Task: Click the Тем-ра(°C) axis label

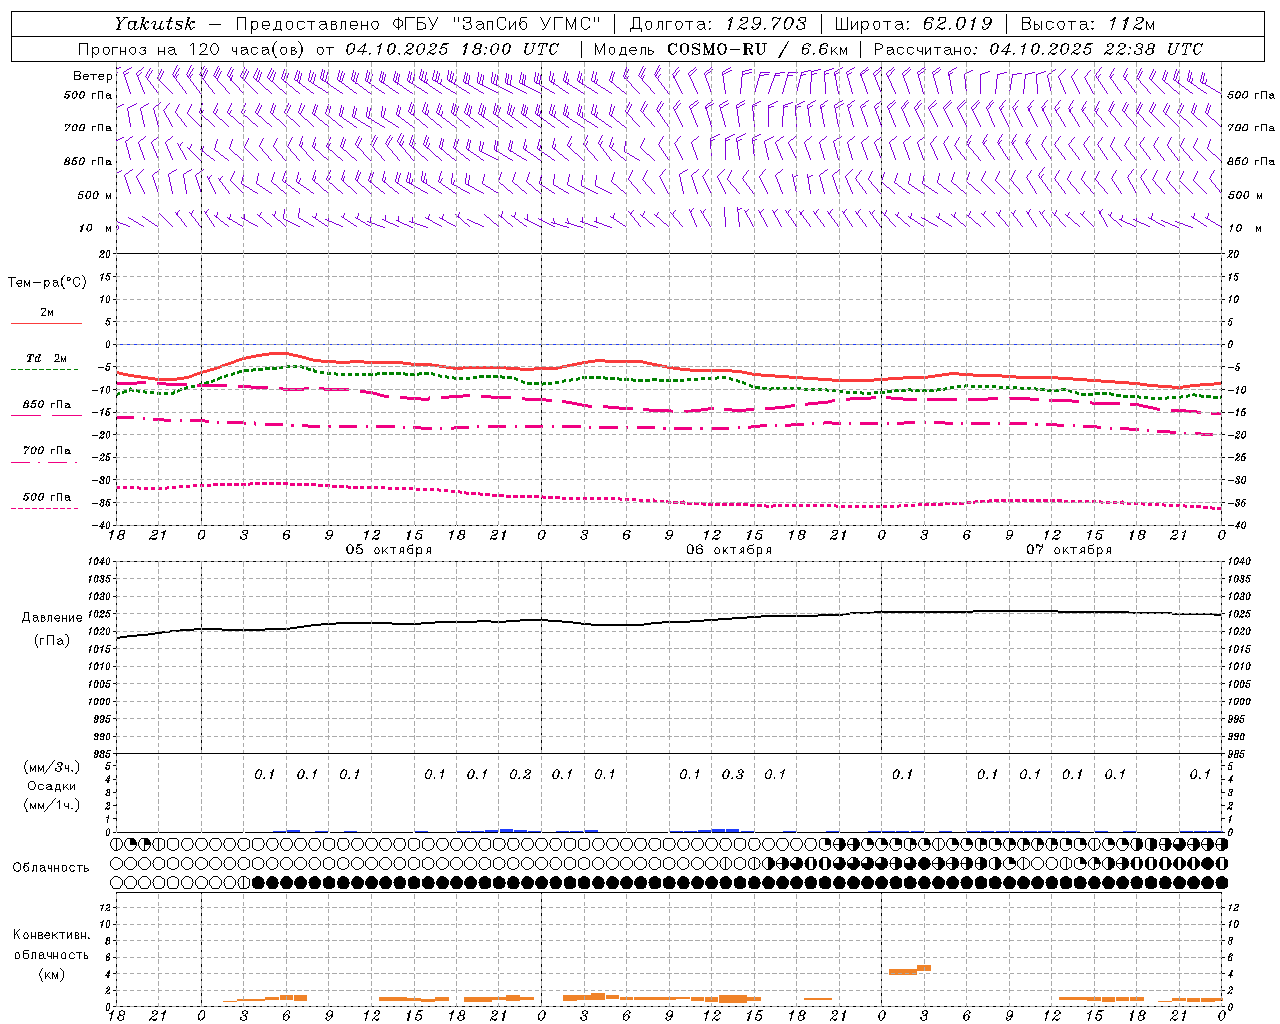Action: 47,283
